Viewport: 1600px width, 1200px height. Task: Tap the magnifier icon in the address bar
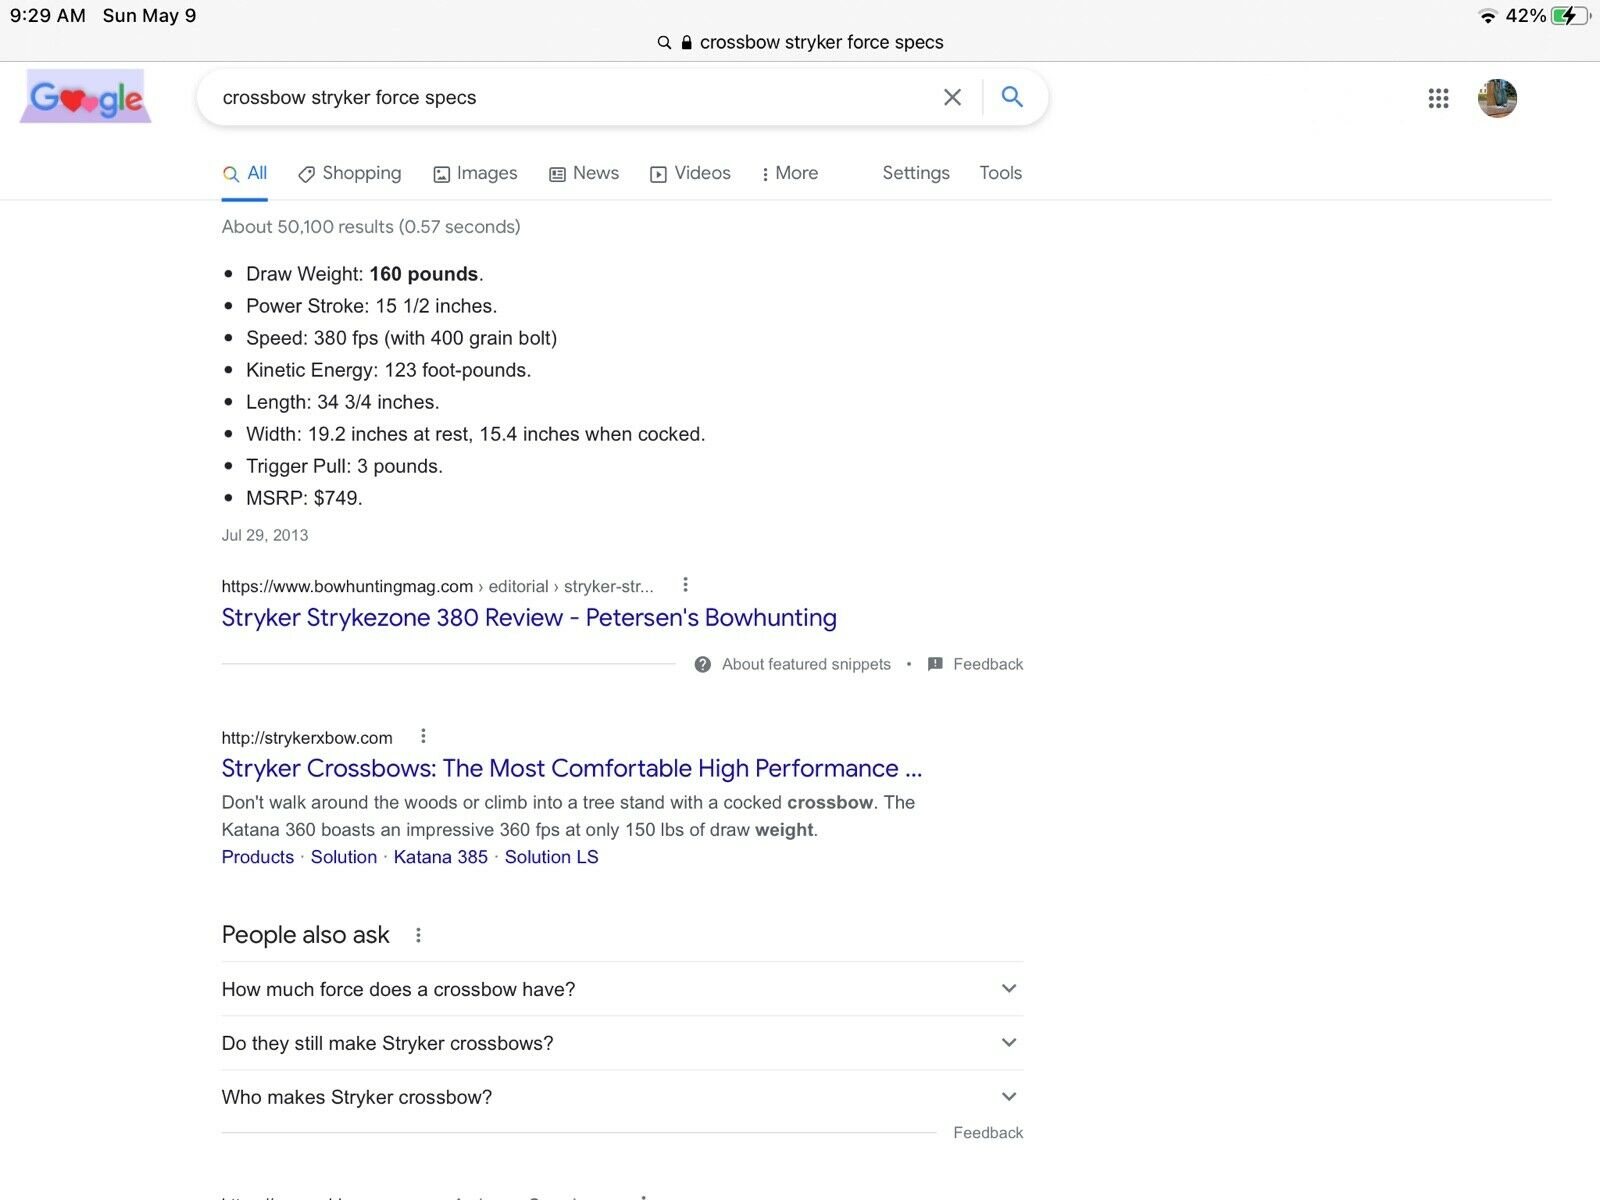pyautogui.click(x=664, y=43)
